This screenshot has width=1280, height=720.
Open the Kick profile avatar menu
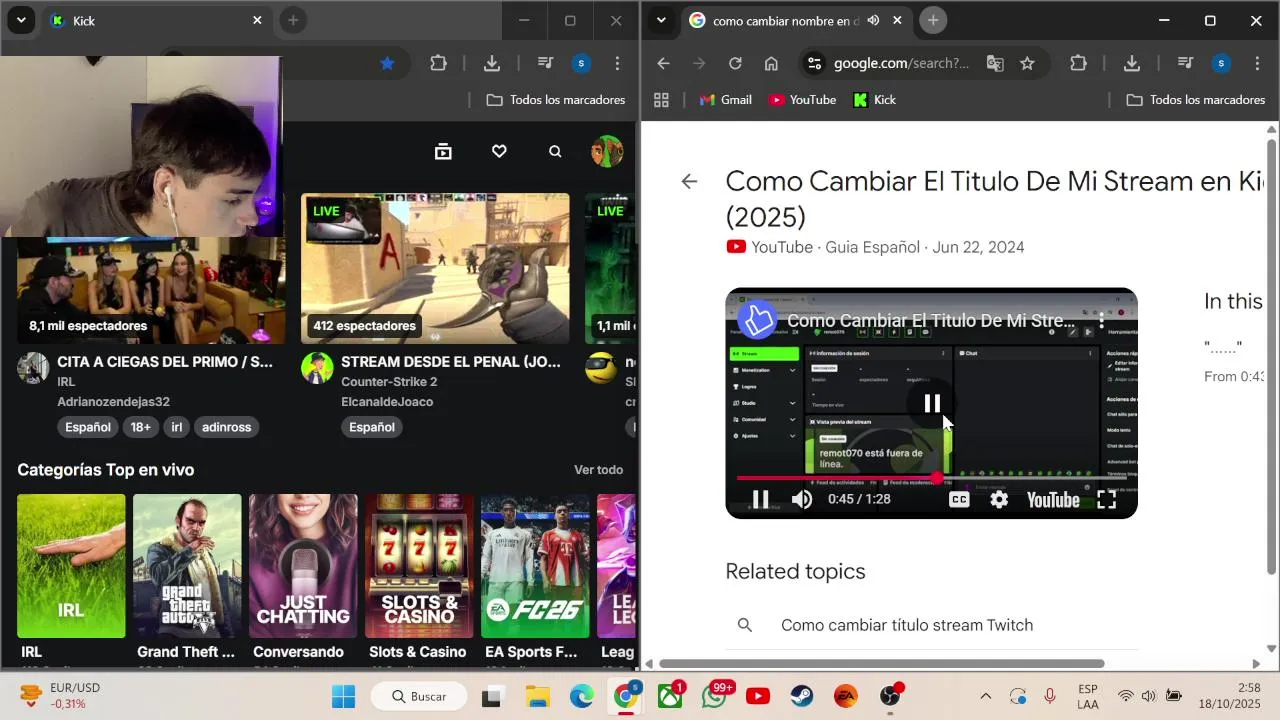click(607, 151)
